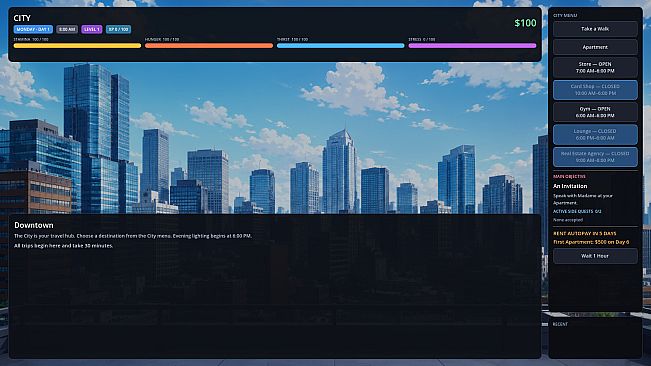
Task: Click the blue Thirst bar
Action: pyautogui.click(x=340, y=46)
